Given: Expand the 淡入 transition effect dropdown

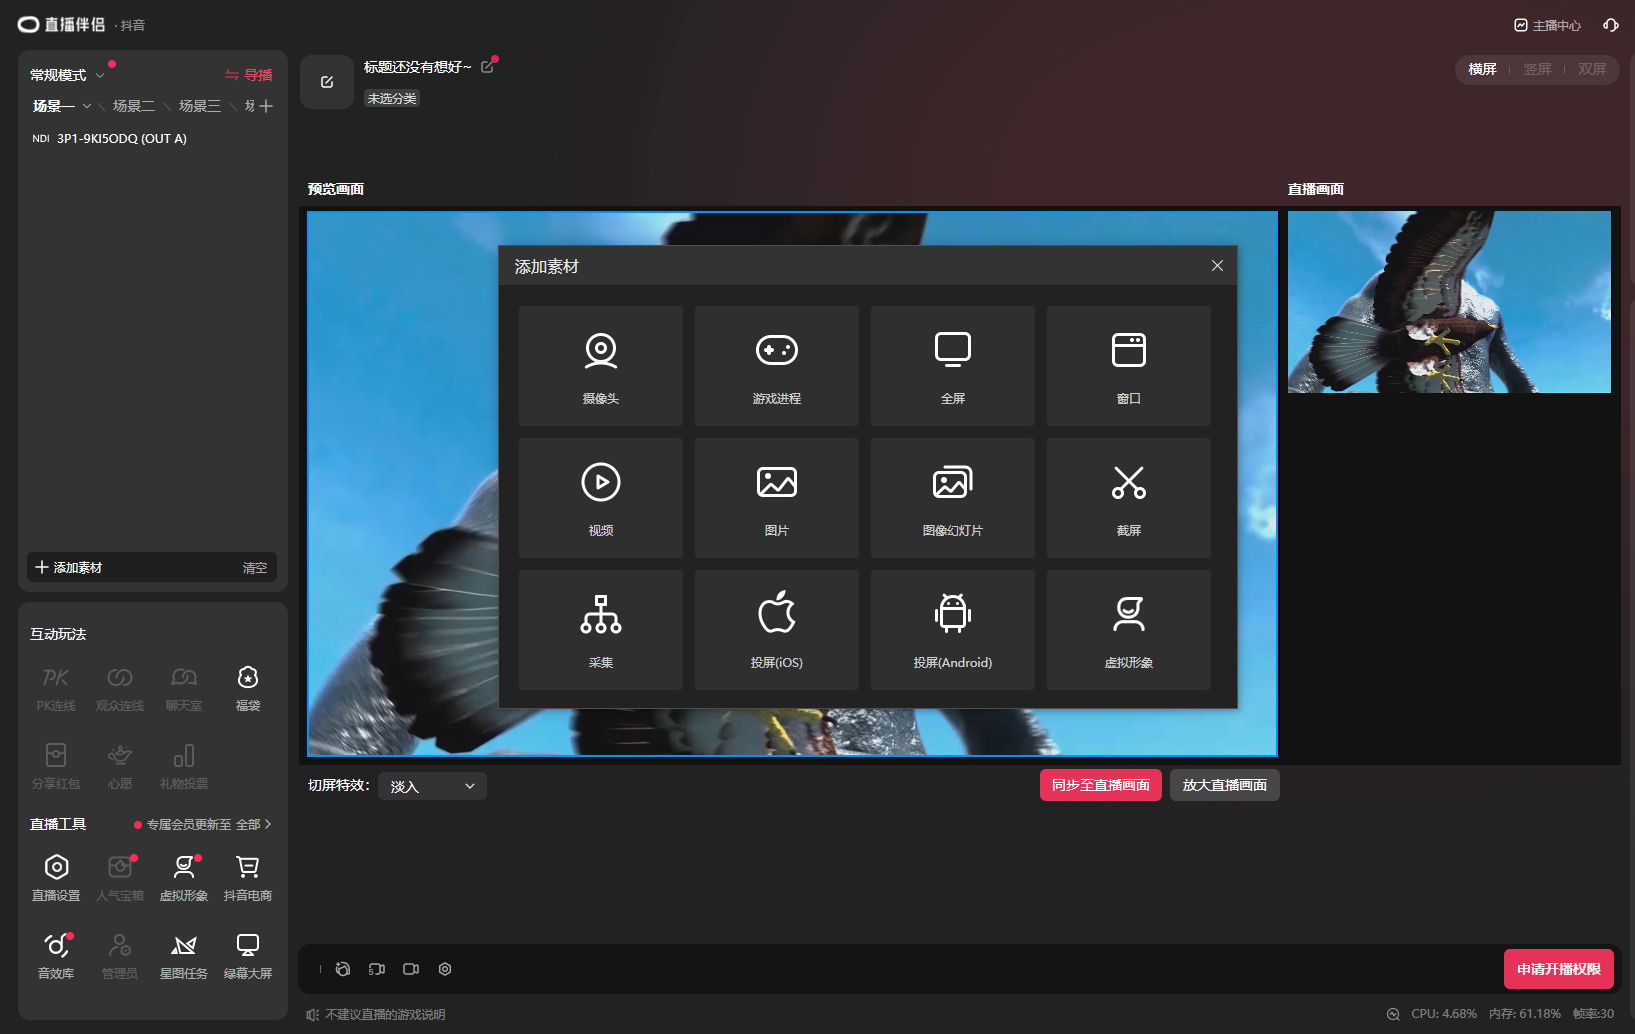Looking at the screenshot, I should coord(432,786).
